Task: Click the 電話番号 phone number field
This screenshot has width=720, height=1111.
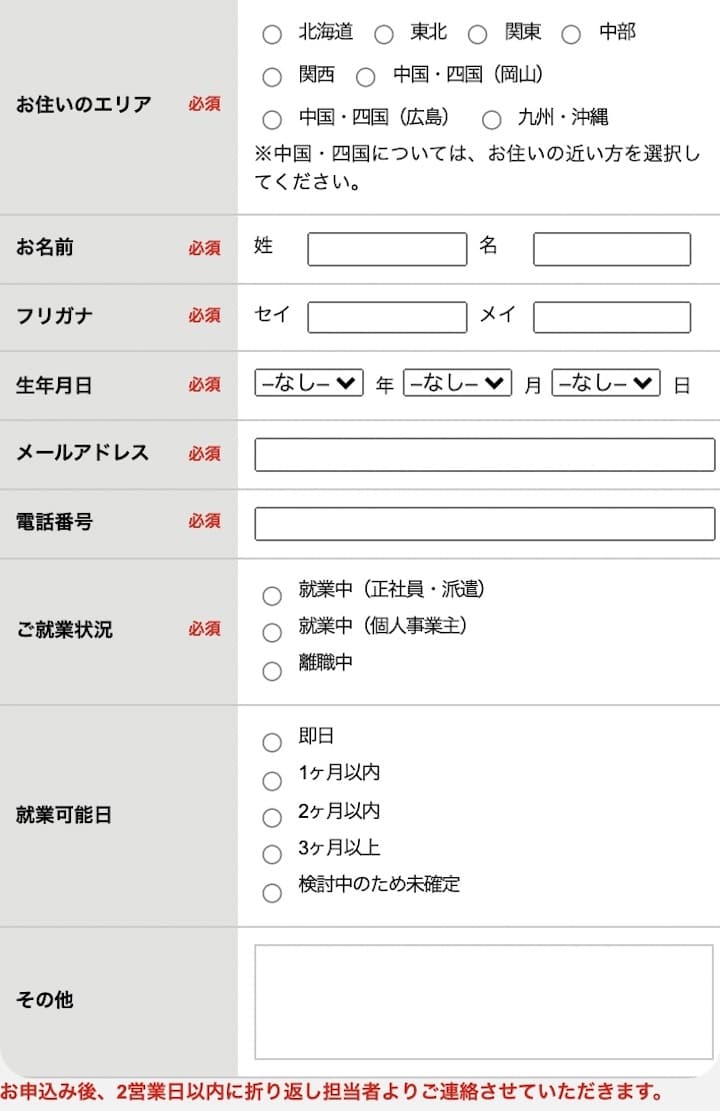Action: pos(484,523)
